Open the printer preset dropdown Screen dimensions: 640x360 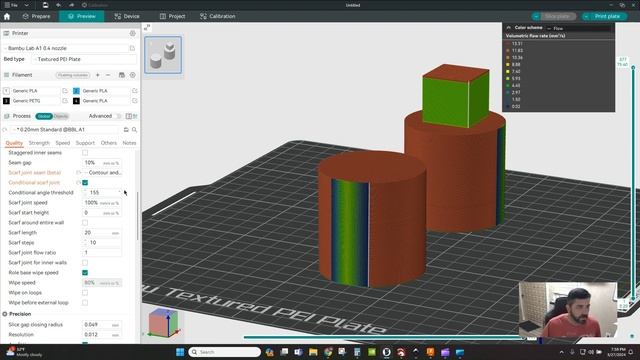(66, 48)
